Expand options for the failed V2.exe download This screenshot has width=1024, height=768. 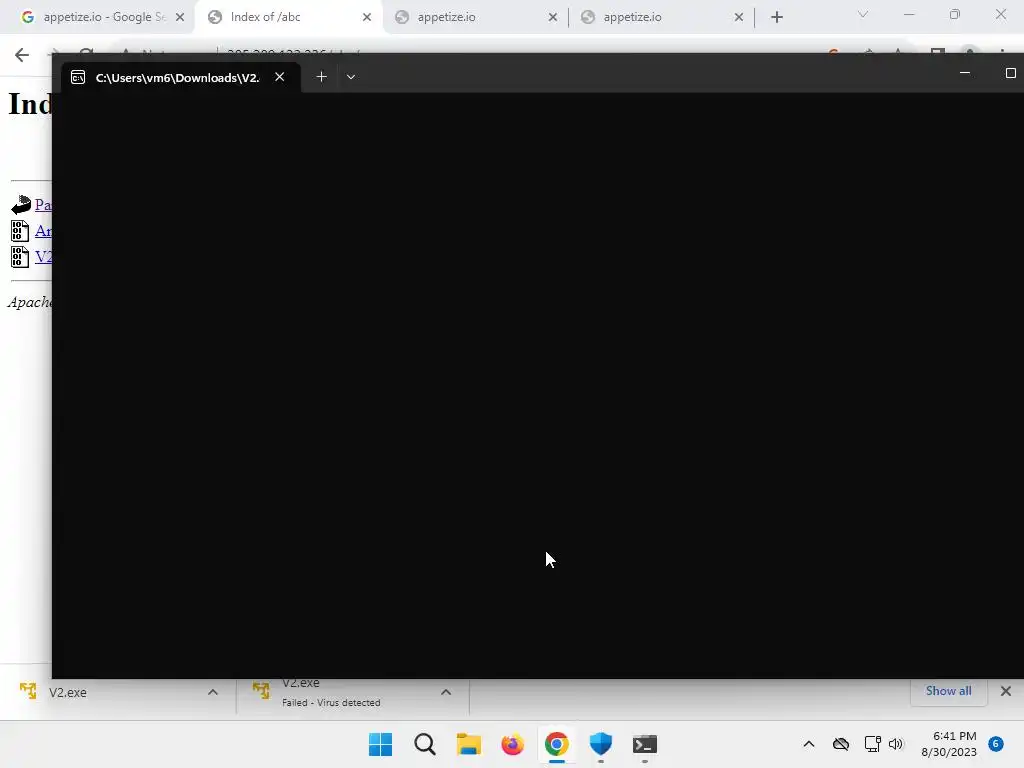click(446, 692)
